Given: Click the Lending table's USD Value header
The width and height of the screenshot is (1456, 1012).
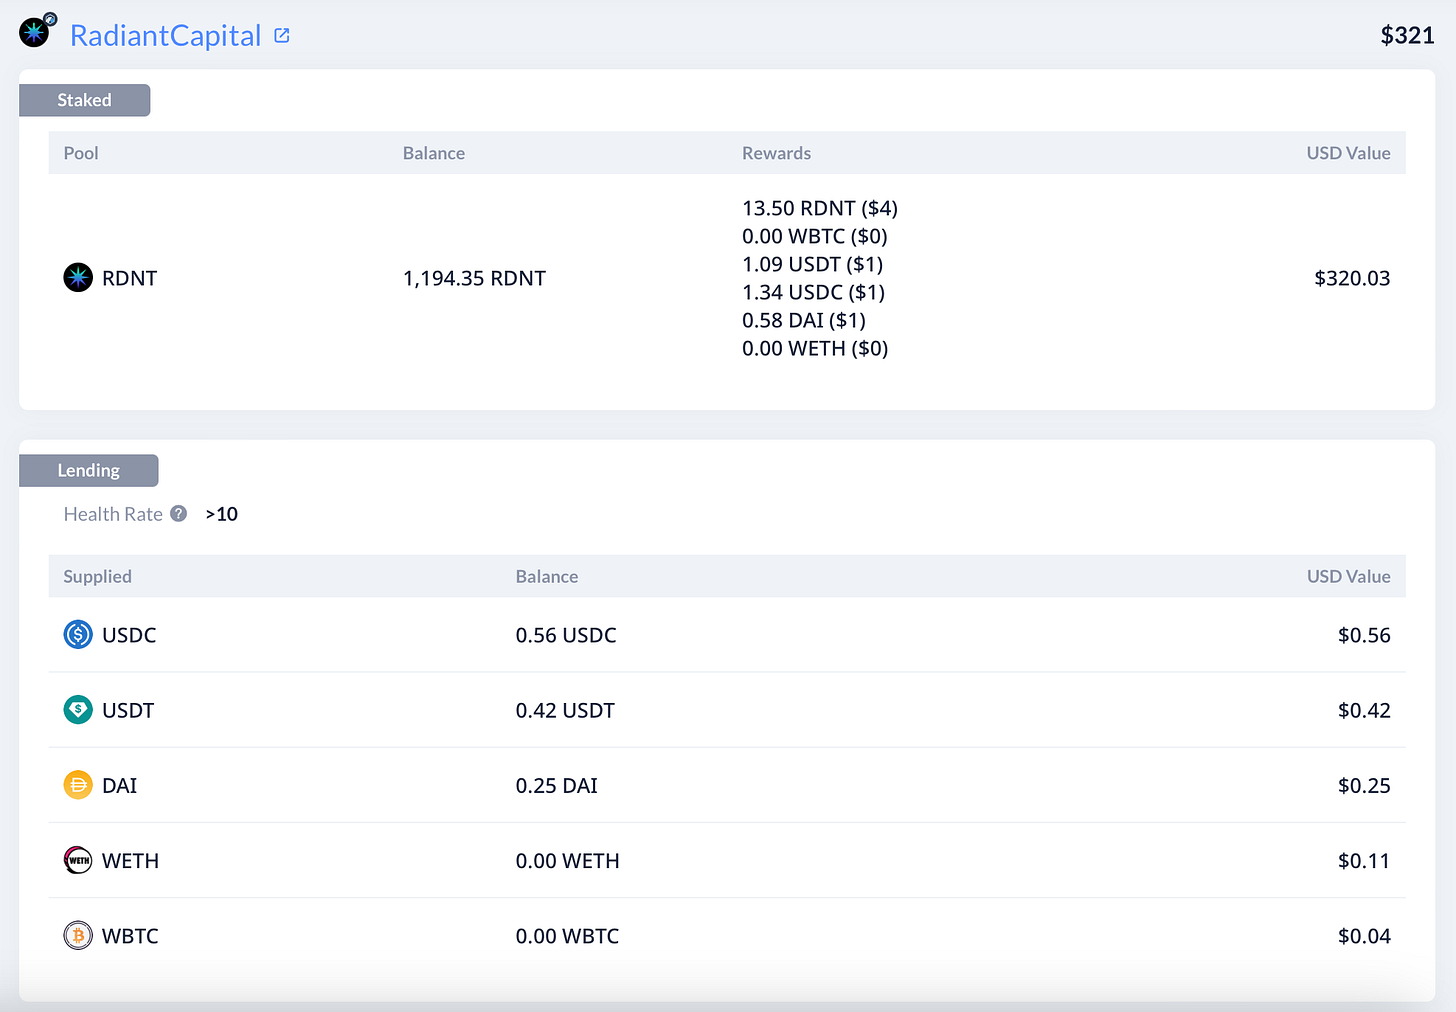Looking at the screenshot, I should 1348,576.
